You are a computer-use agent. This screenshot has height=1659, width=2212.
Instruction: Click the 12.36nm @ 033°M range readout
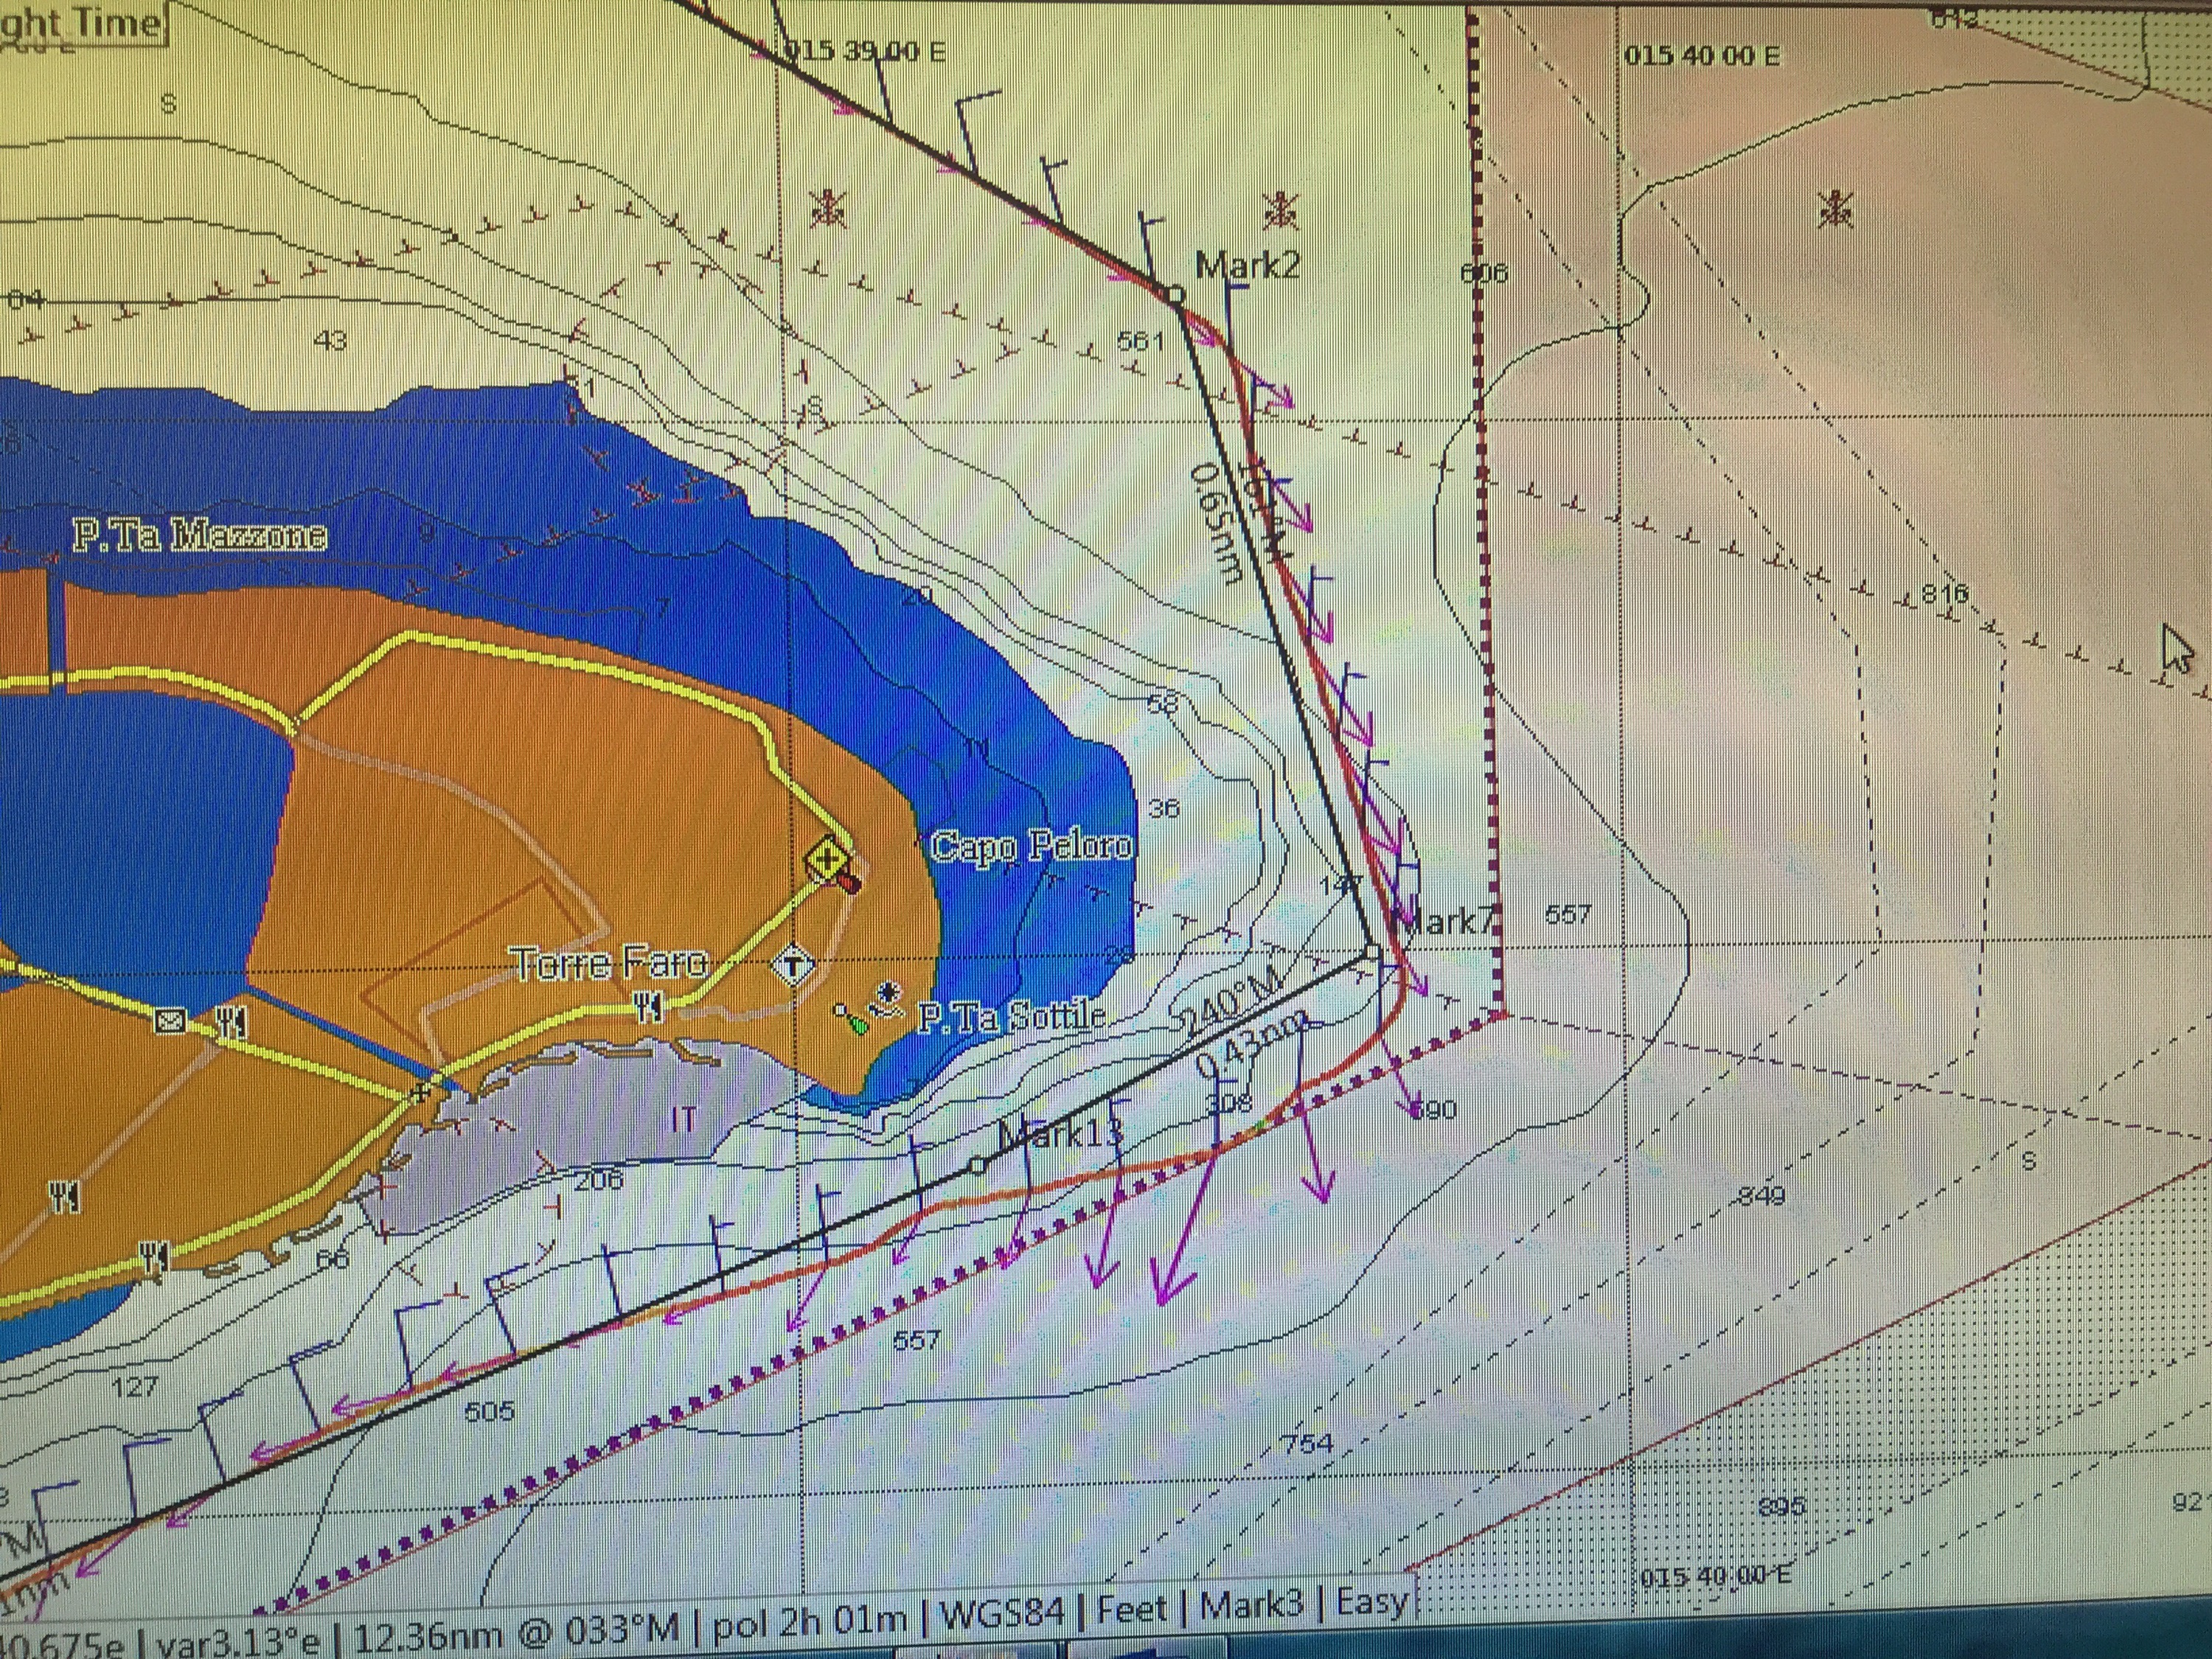tap(516, 1635)
